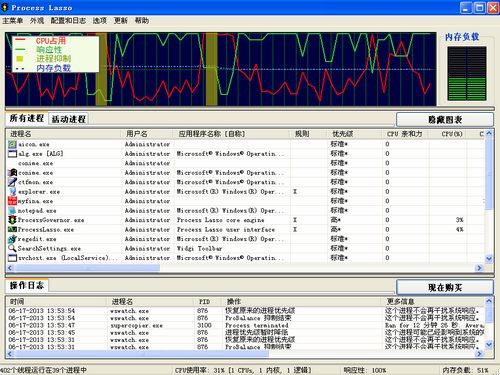This screenshot has width=500, height=375.
Task: Click the 'Process terminated' log action
Action: point(257,325)
